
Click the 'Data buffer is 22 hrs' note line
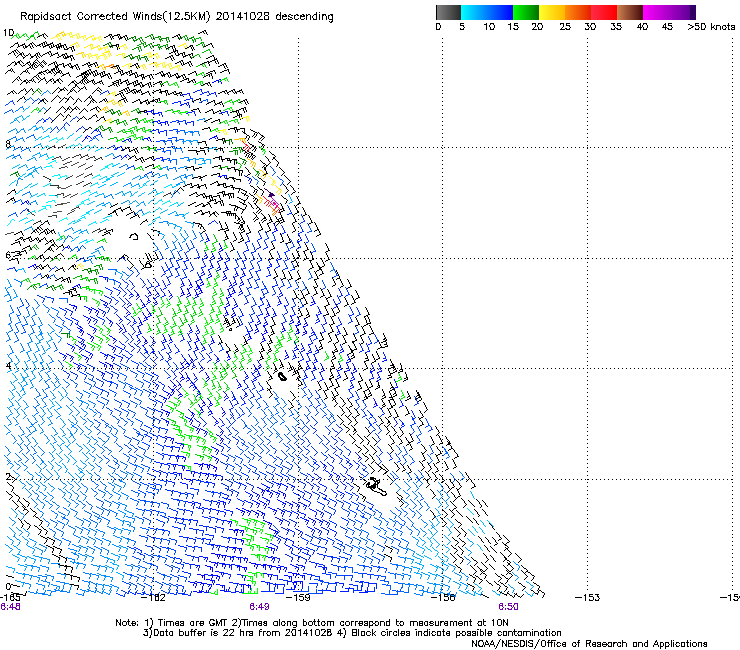pos(352,633)
